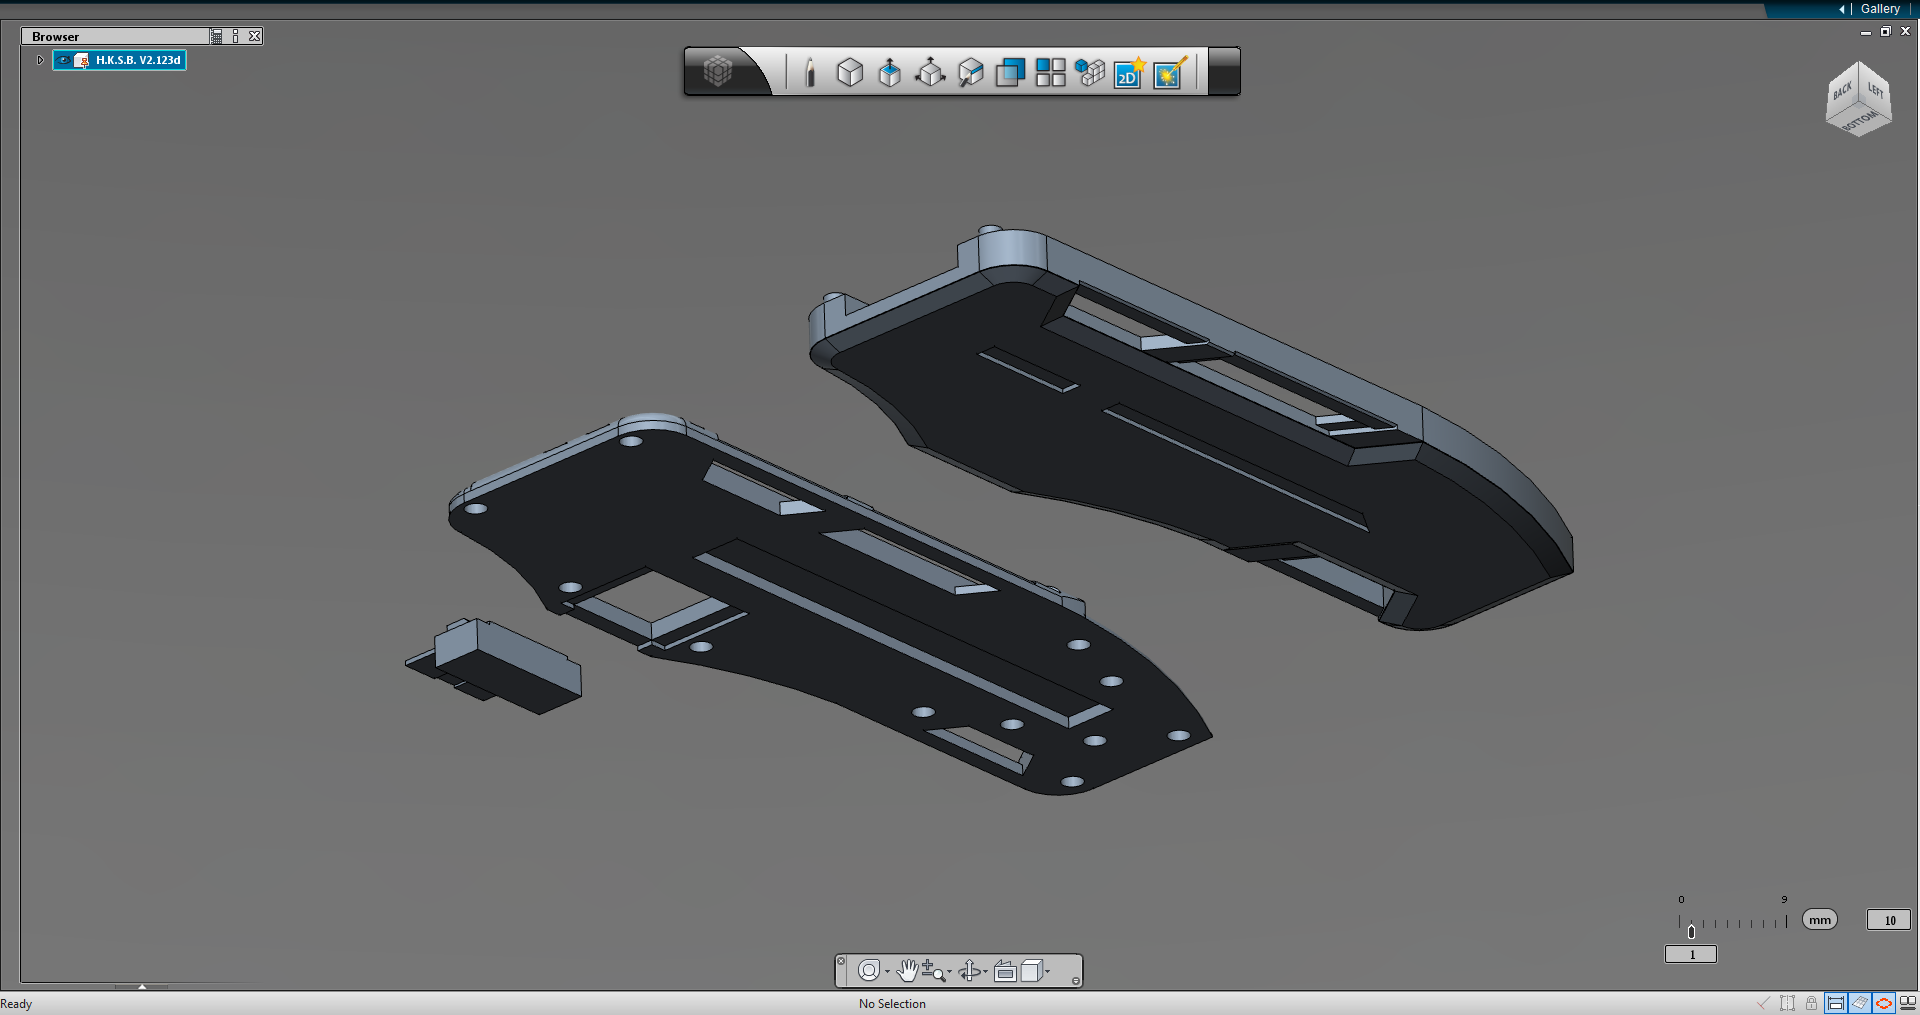Viewport: 1920px width, 1015px height.
Task: Click the Browser panel calculator-style icon
Action: tap(216, 36)
